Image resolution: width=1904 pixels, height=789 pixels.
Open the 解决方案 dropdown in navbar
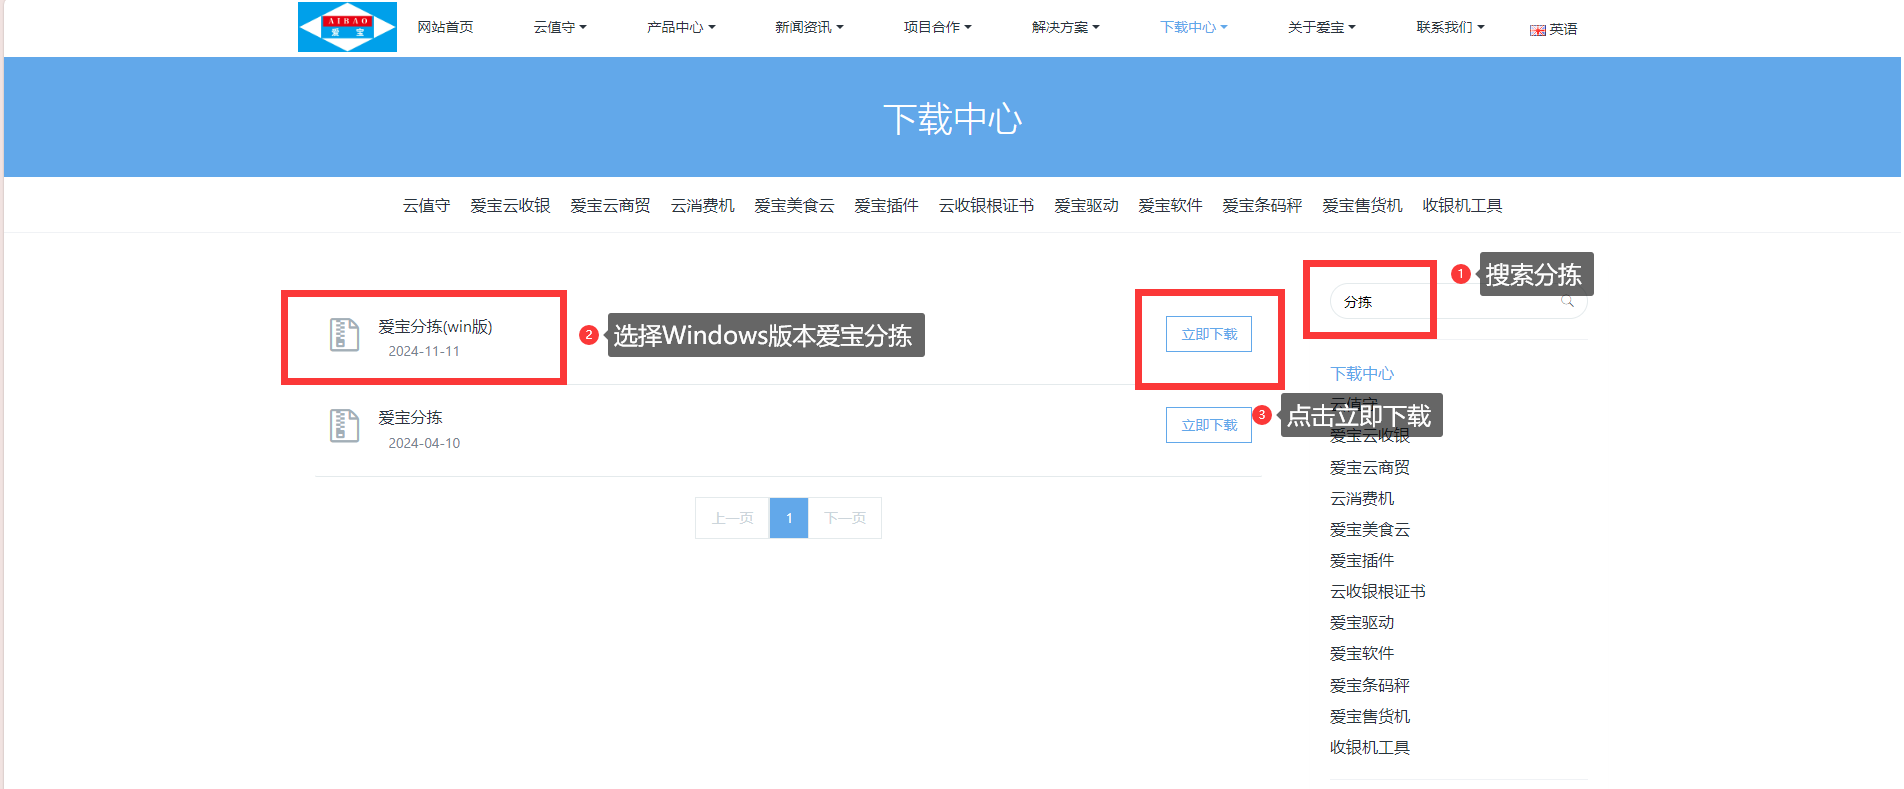click(x=1065, y=27)
